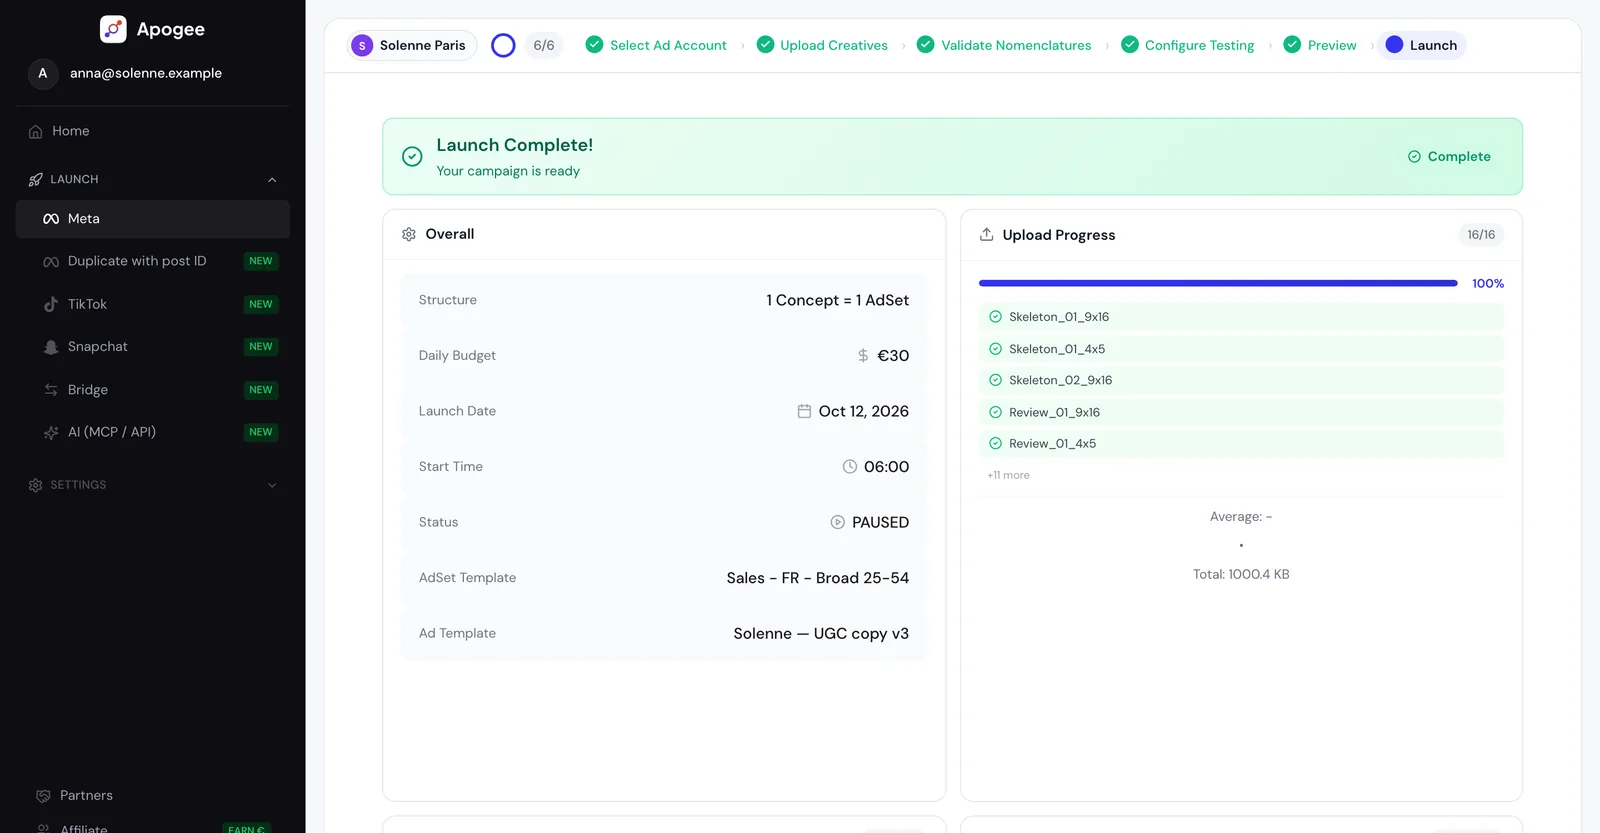Click the Launch Date calendar icon
Viewport: 1600px width, 833px height.
click(x=804, y=411)
